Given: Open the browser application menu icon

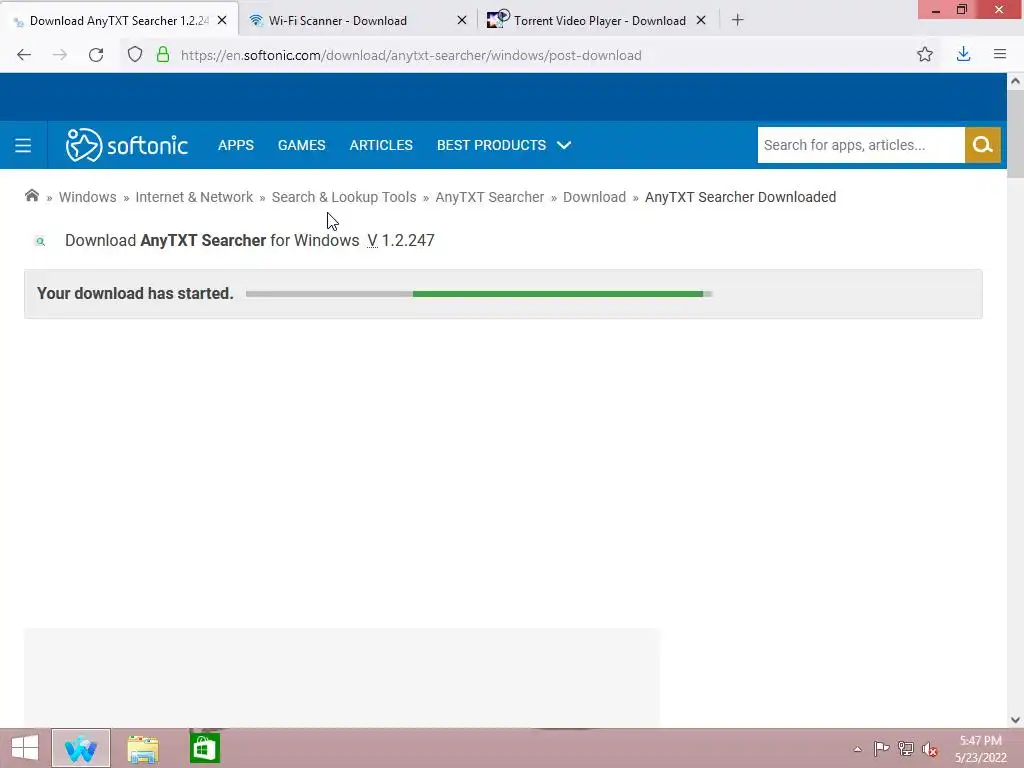Looking at the screenshot, I should coord(1000,54).
